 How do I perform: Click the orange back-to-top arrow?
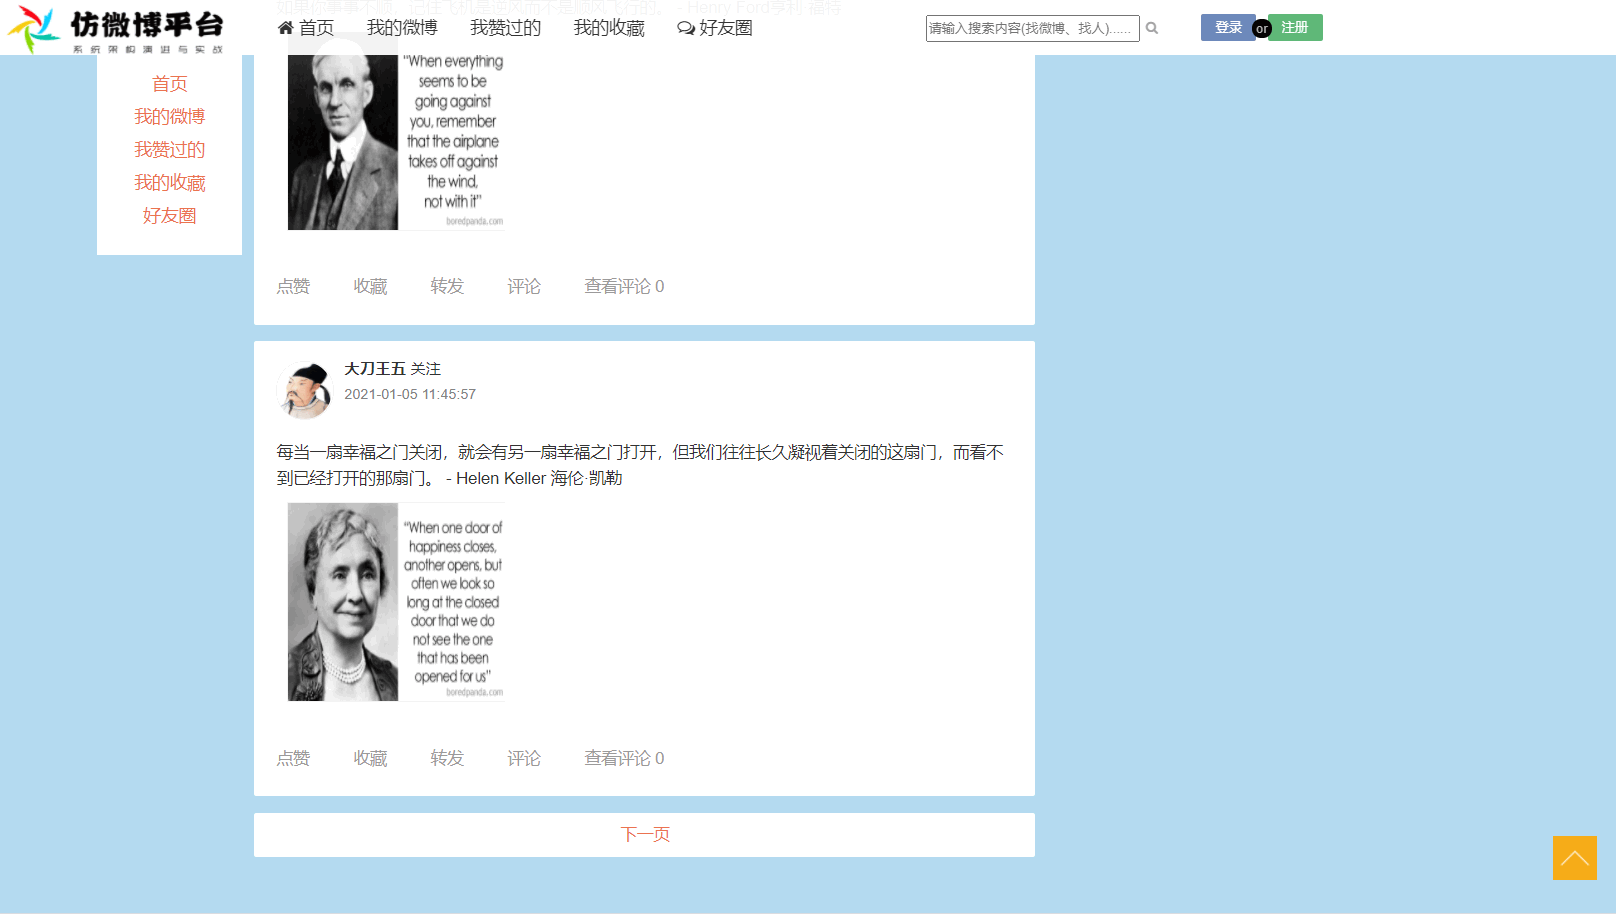(x=1575, y=858)
